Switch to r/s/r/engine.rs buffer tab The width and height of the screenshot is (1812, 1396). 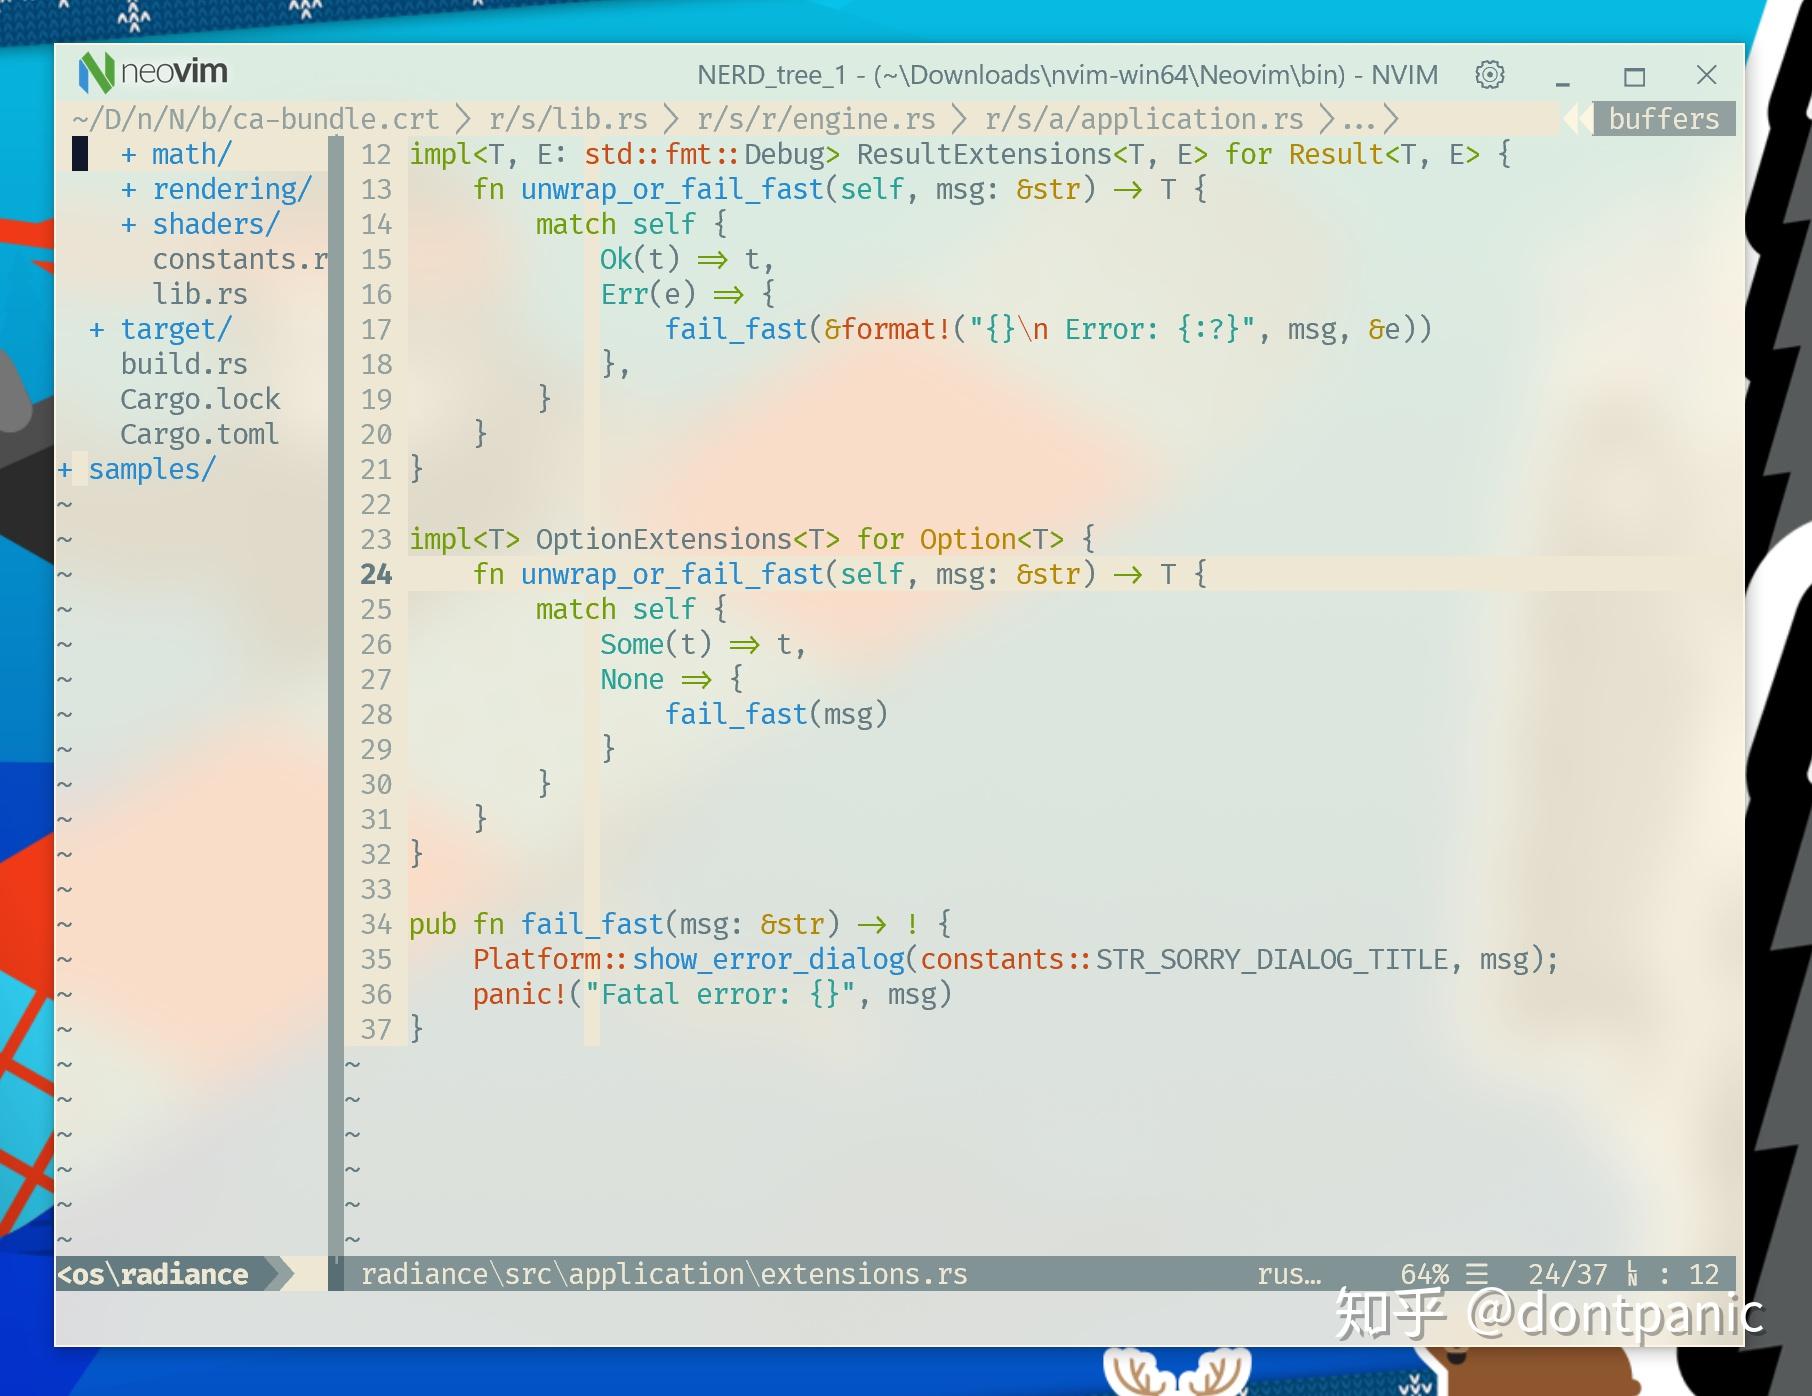tap(816, 119)
